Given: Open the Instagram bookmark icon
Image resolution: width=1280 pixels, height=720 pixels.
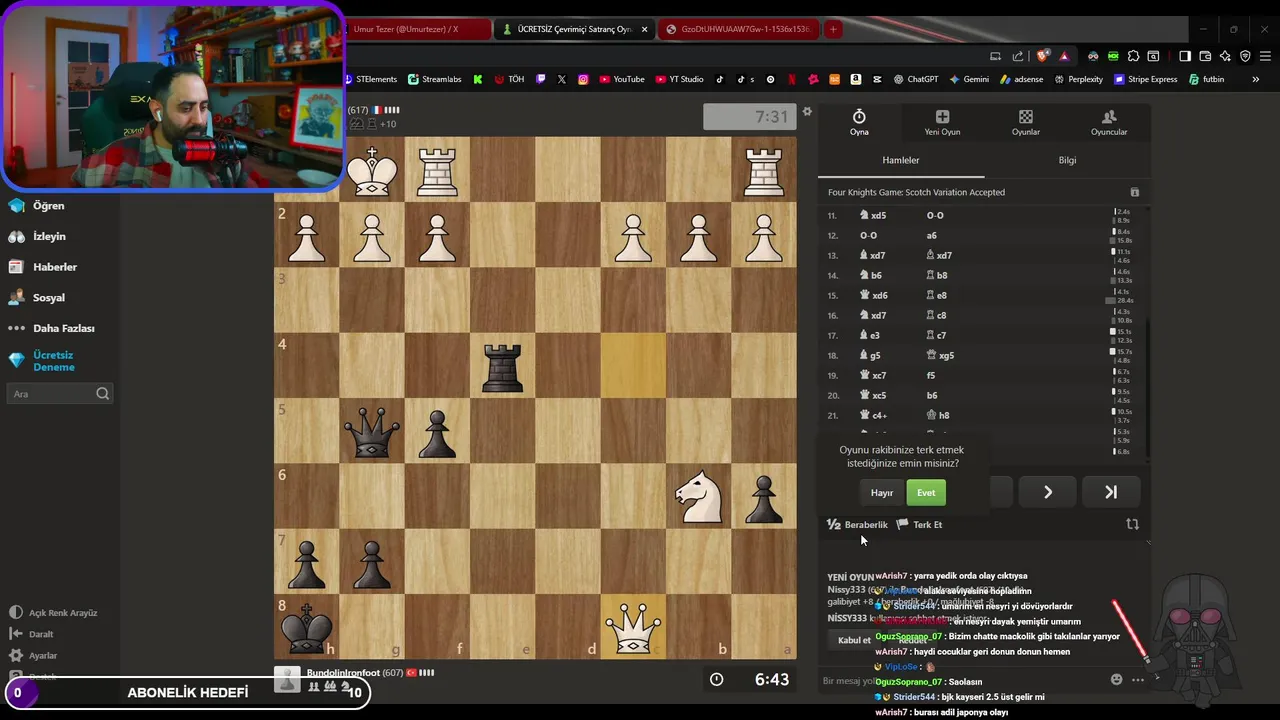Looking at the screenshot, I should (584, 79).
